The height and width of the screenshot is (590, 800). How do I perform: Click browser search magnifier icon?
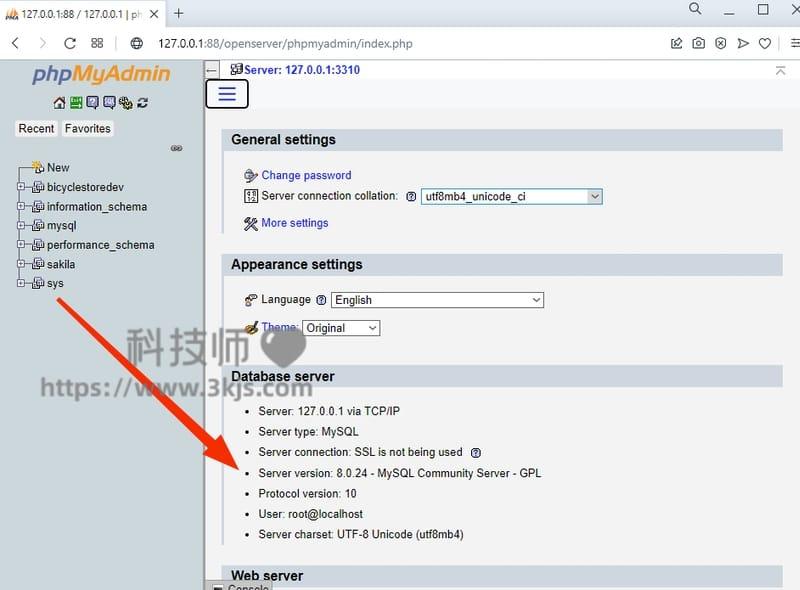[x=695, y=9]
